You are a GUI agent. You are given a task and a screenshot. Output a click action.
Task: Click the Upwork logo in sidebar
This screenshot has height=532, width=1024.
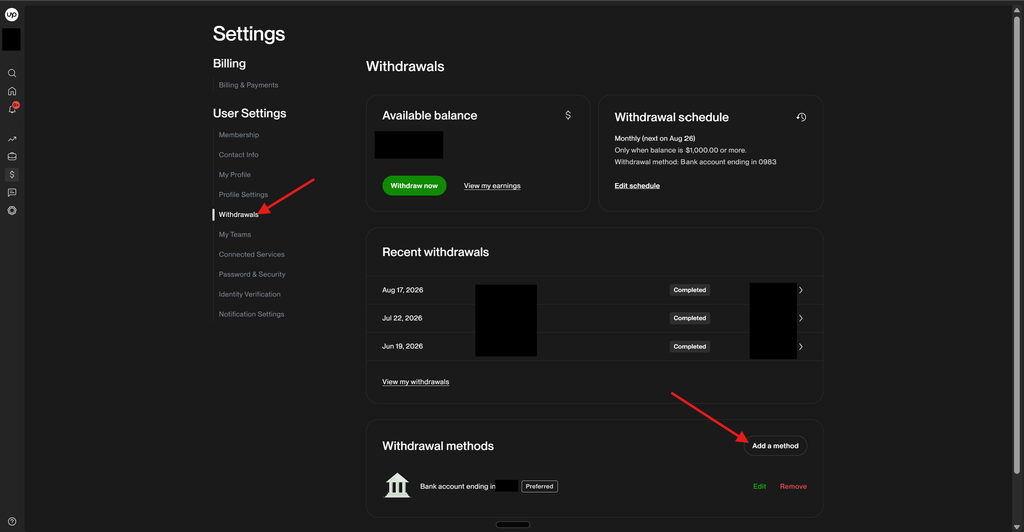coord(12,14)
